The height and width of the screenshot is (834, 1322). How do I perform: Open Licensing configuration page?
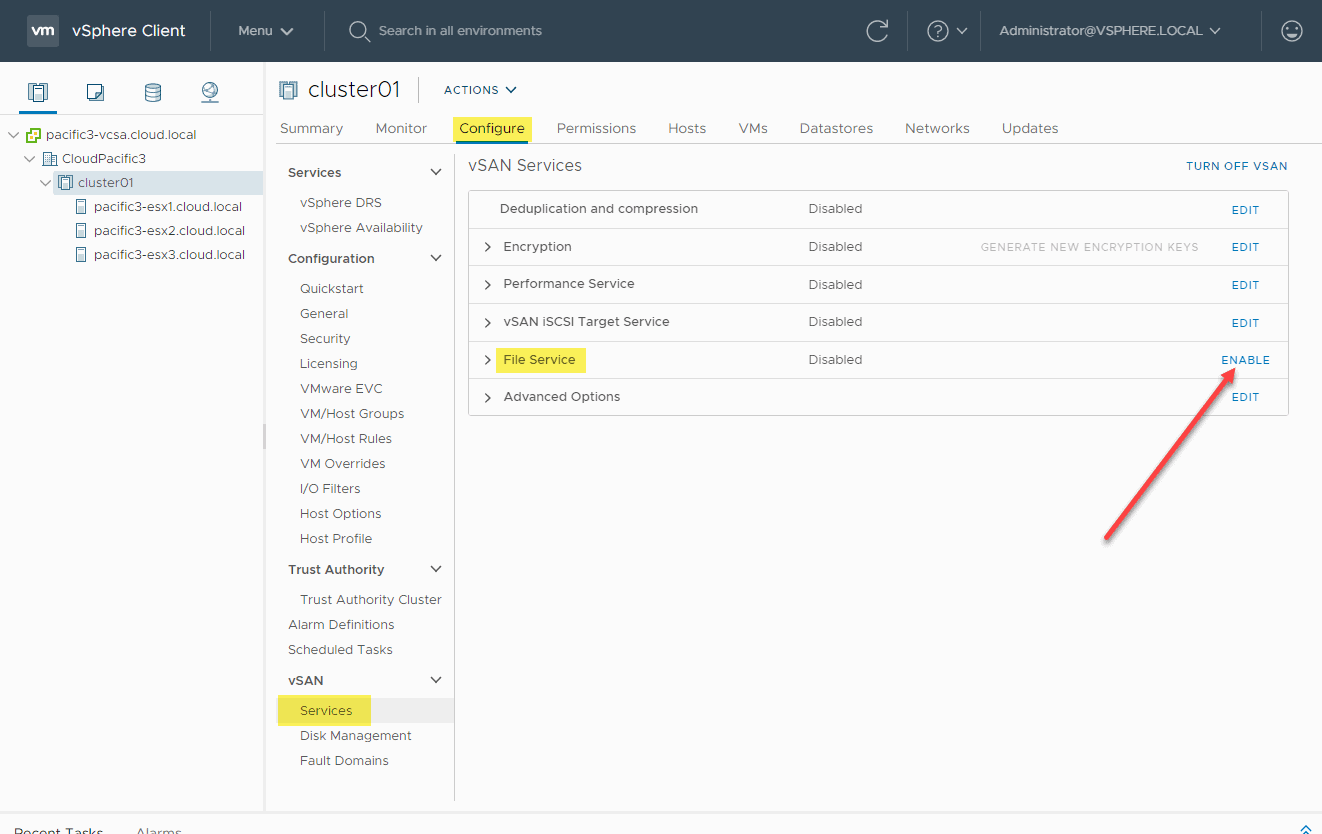pyautogui.click(x=329, y=363)
